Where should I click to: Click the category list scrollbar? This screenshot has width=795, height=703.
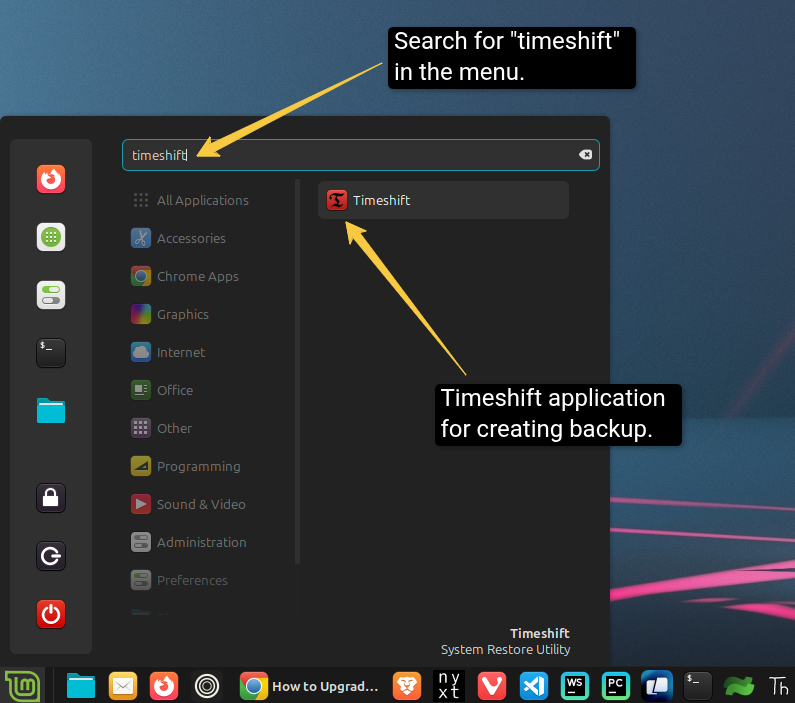[x=297, y=371]
